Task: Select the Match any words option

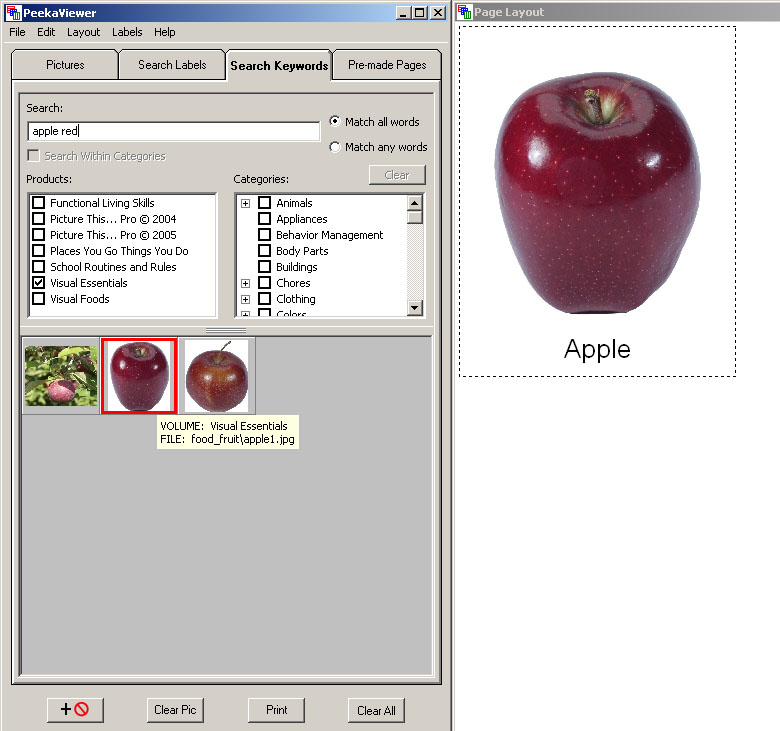Action: 335,147
